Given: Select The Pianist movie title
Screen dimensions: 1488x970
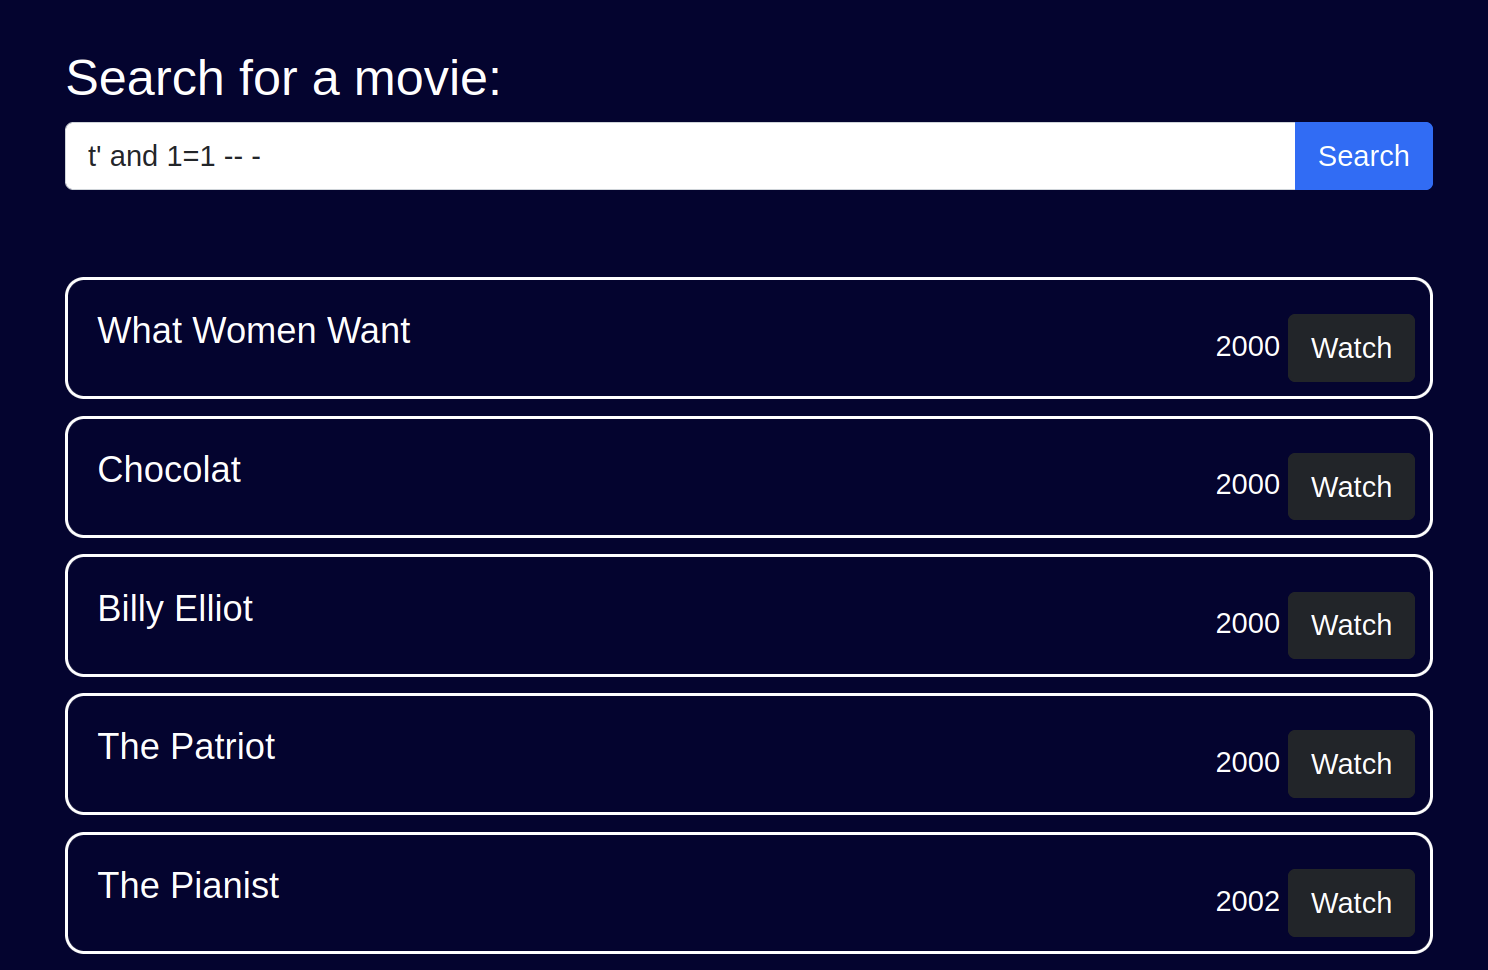Looking at the screenshot, I should point(188,886).
